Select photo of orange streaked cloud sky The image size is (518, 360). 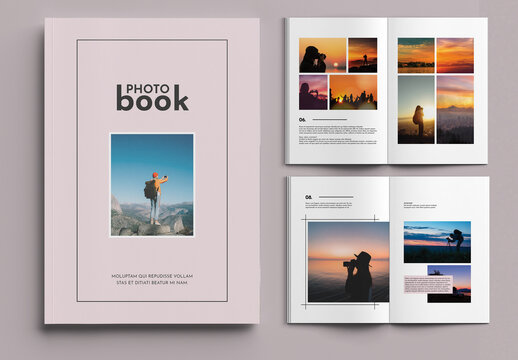[x=455, y=55]
